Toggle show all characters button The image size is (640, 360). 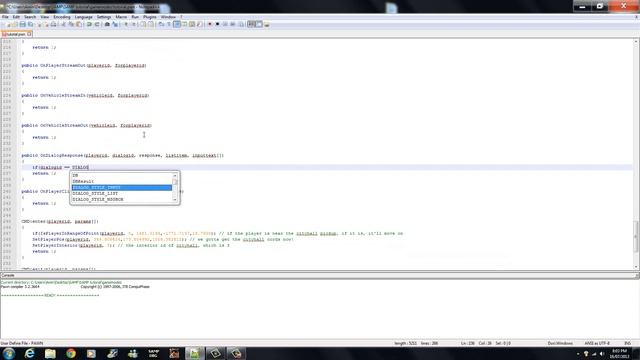click(169, 24)
